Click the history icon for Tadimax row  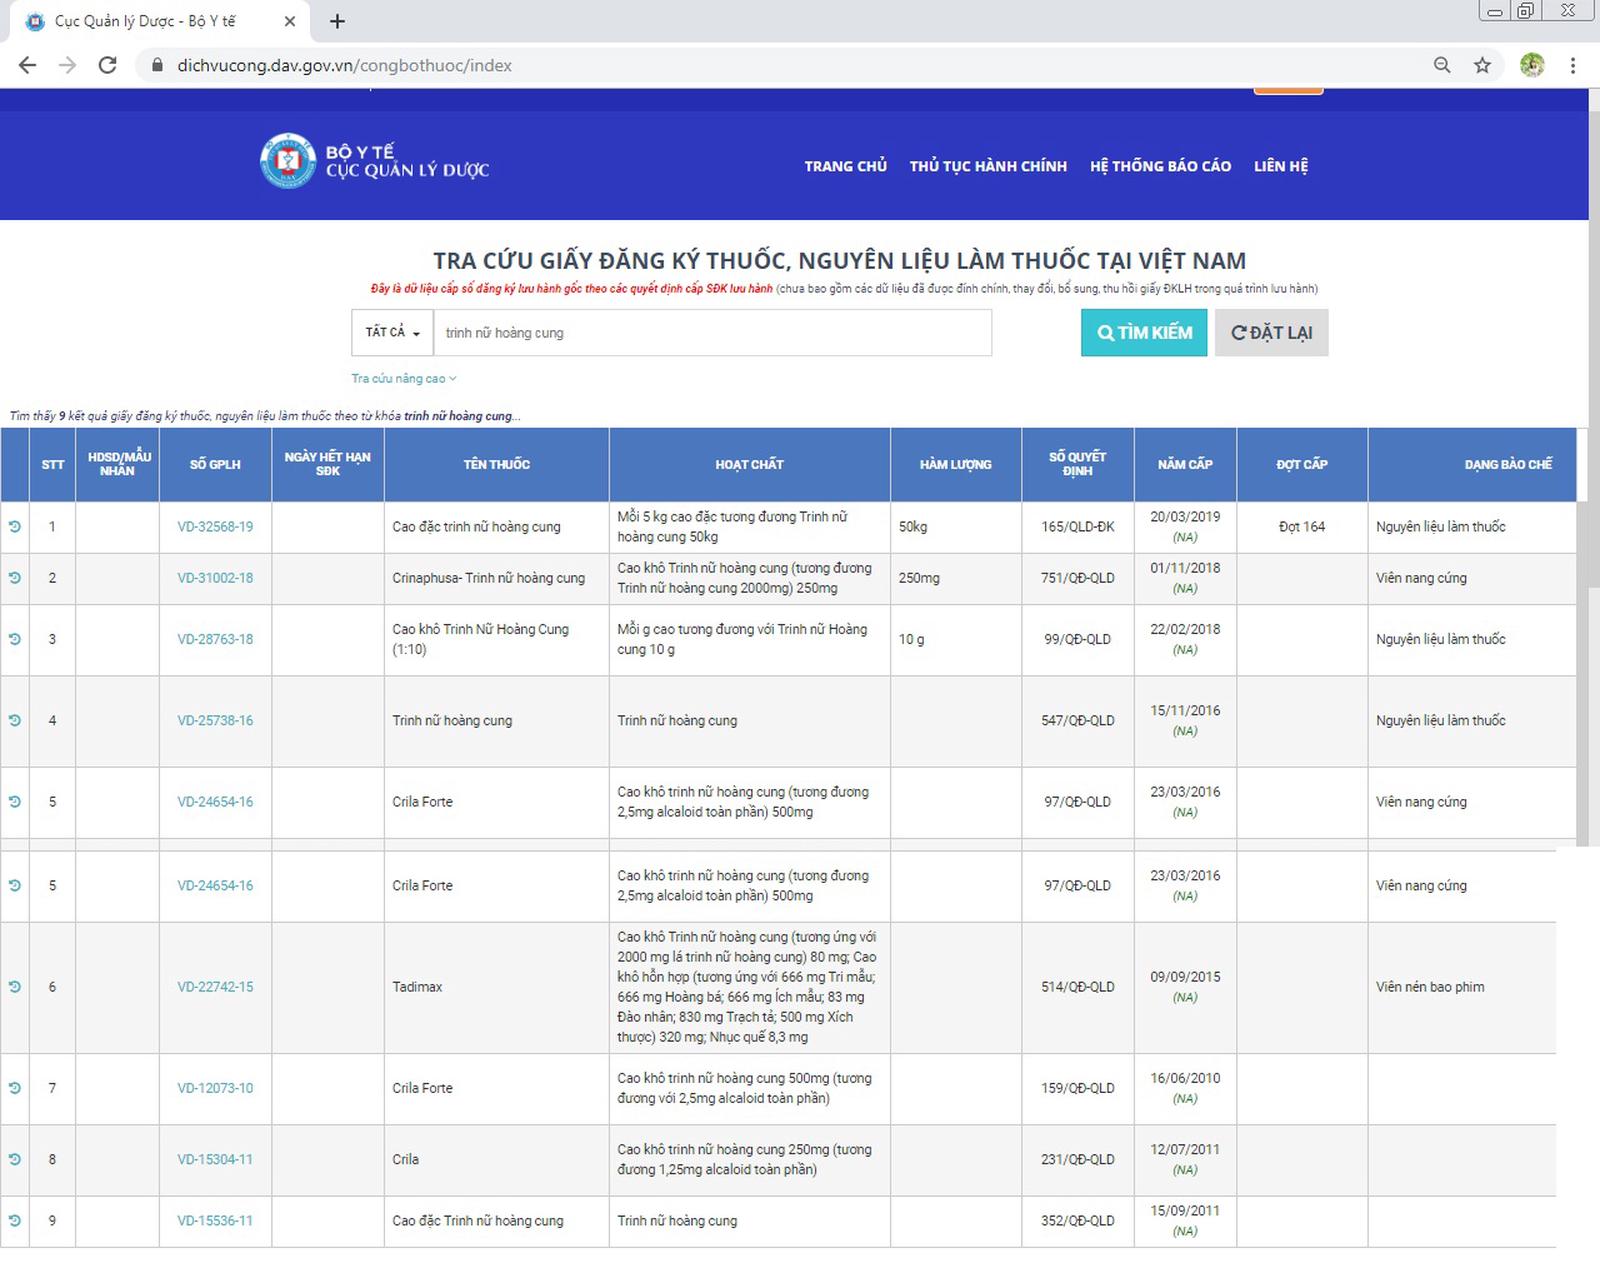coord(15,987)
